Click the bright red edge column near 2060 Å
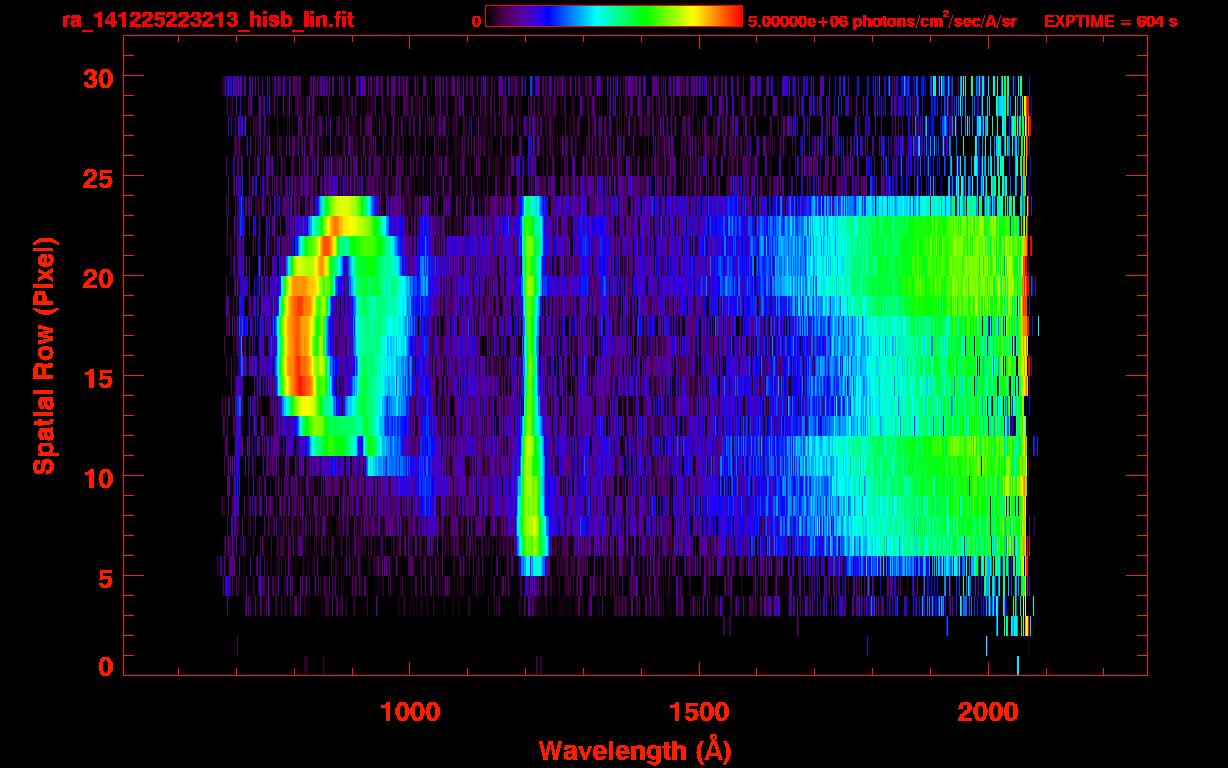This screenshot has width=1228, height=768. [x=1026, y=365]
